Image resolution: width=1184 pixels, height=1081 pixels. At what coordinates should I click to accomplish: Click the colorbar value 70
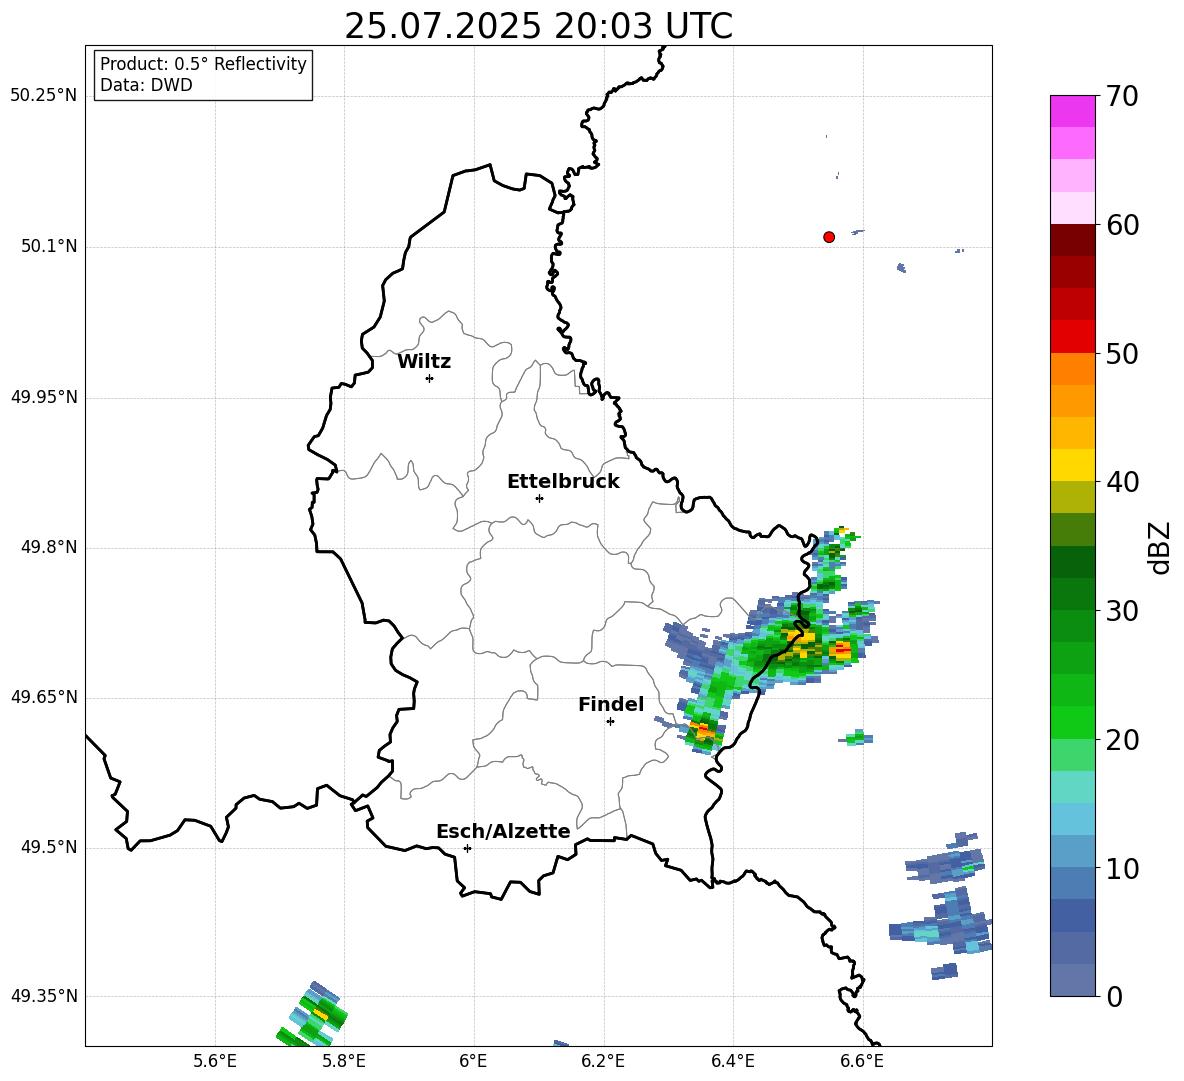point(1122,96)
